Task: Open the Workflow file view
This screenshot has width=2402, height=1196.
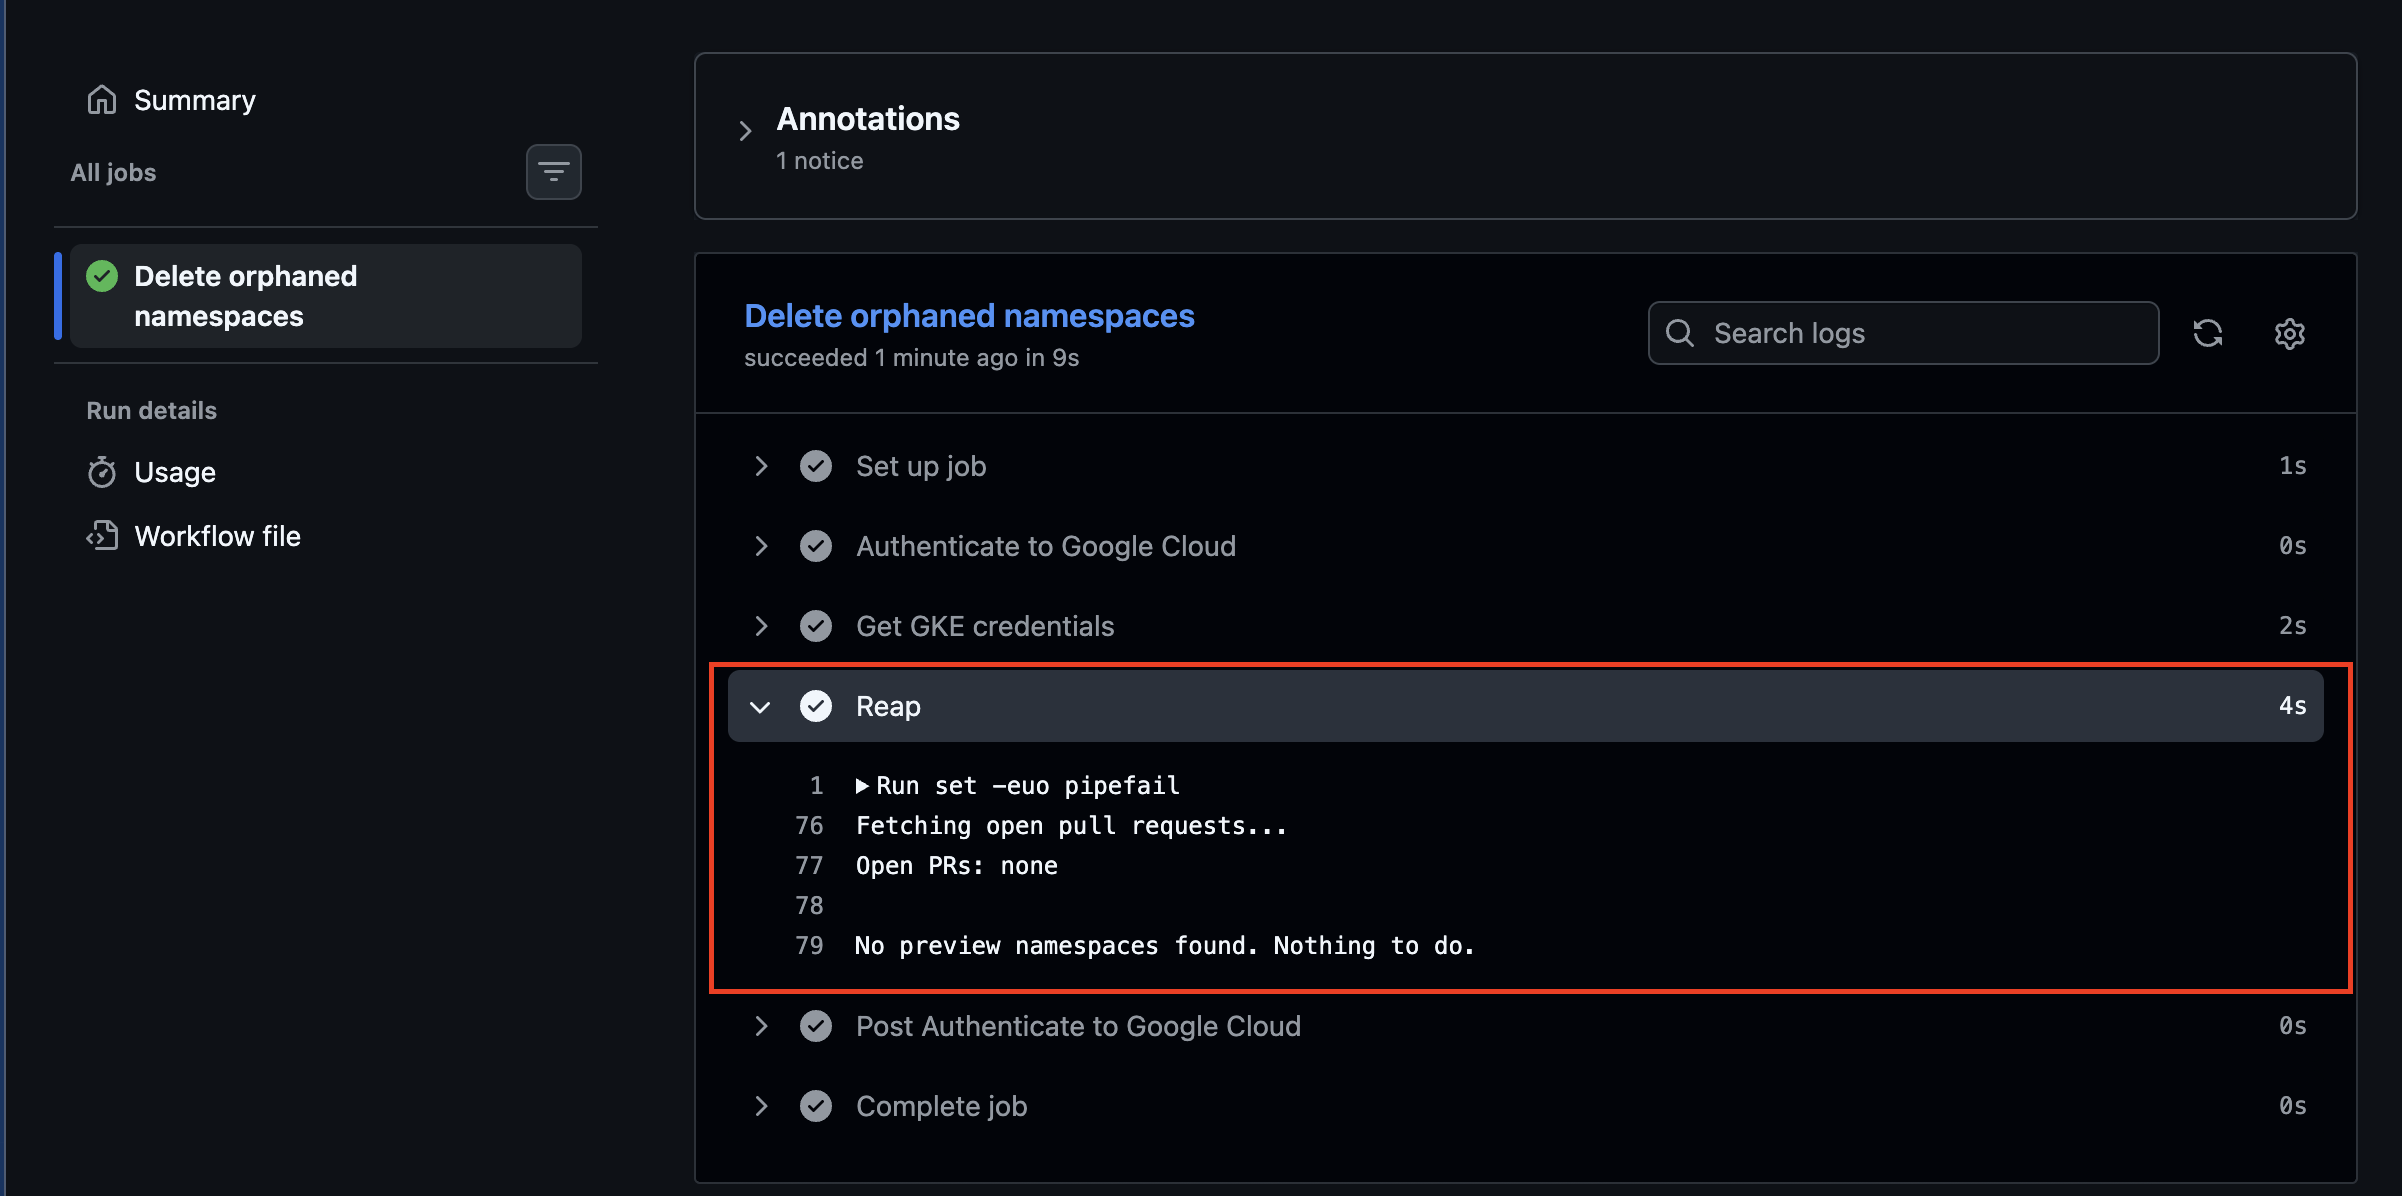Action: (217, 536)
